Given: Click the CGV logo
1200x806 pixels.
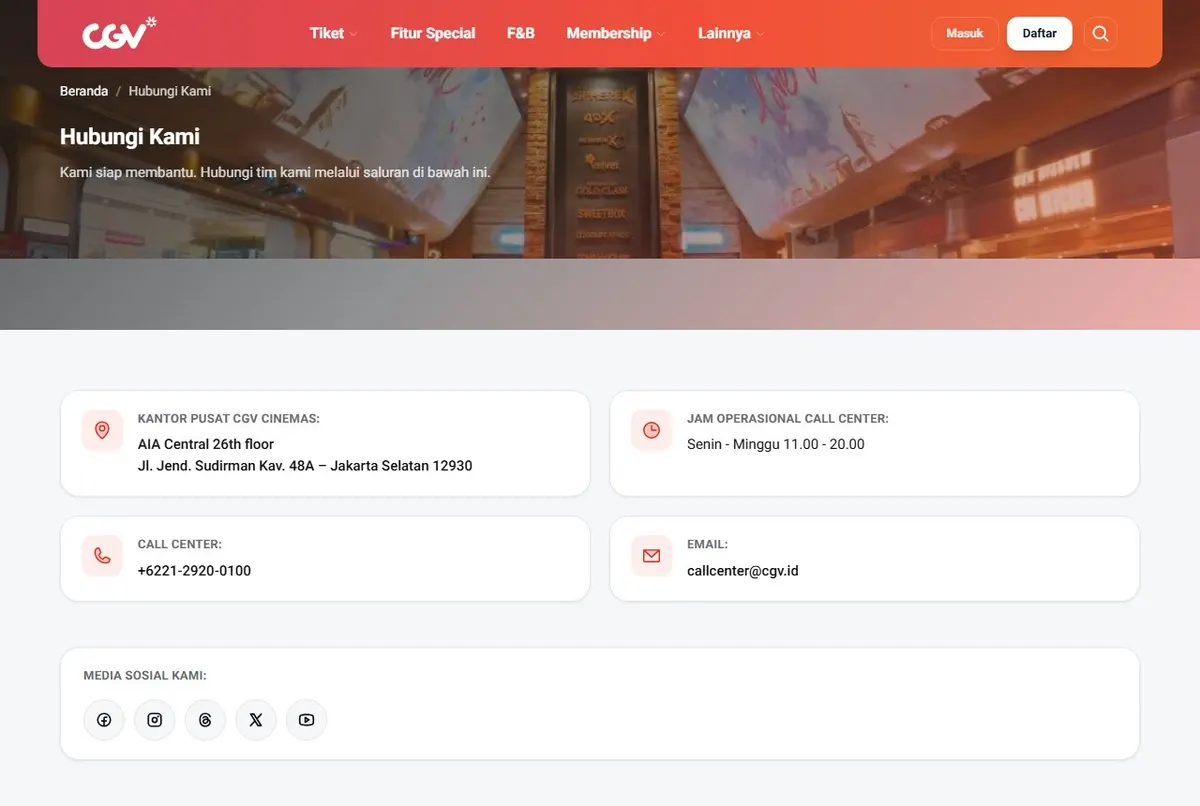Looking at the screenshot, I should pyautogui.click(x=119, y=33).
